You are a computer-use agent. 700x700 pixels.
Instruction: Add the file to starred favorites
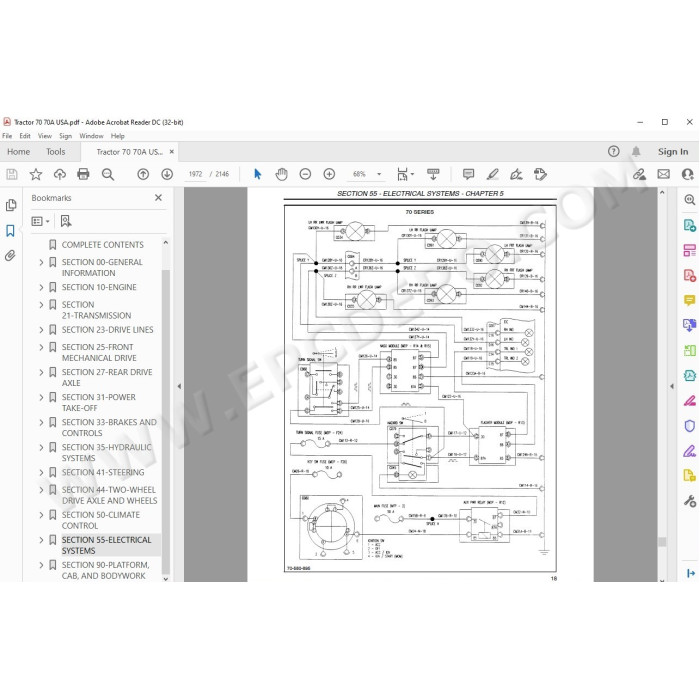click(x=36, y=174)
